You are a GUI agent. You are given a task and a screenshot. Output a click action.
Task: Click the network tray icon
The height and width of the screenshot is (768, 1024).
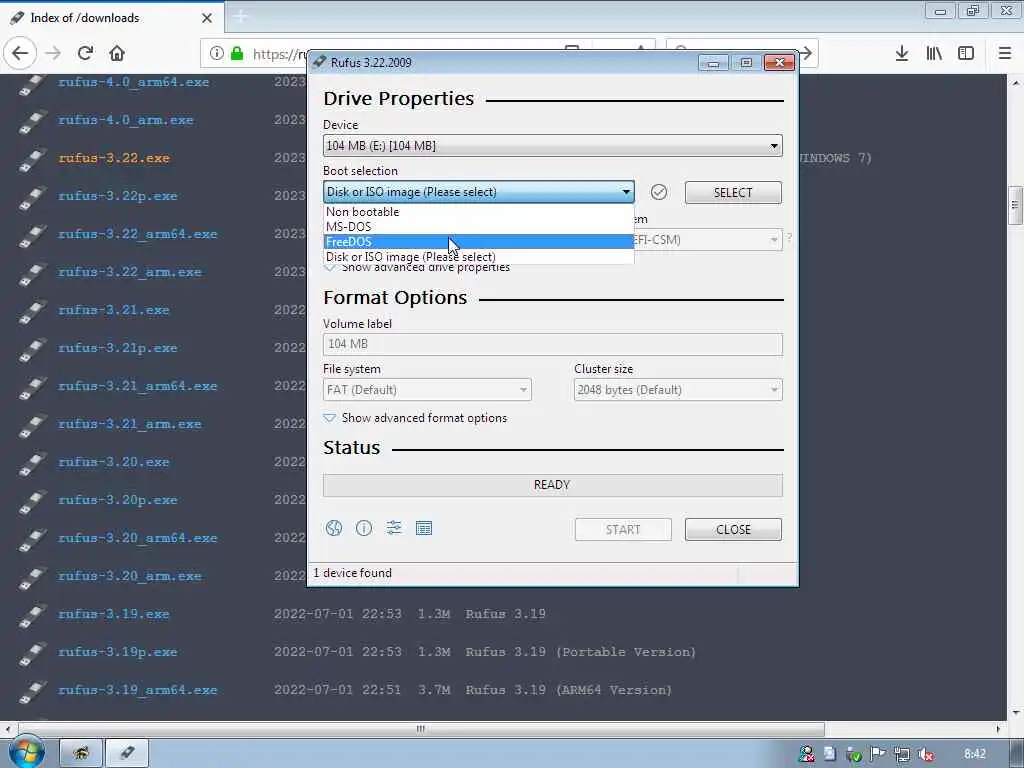click(902, 754)
